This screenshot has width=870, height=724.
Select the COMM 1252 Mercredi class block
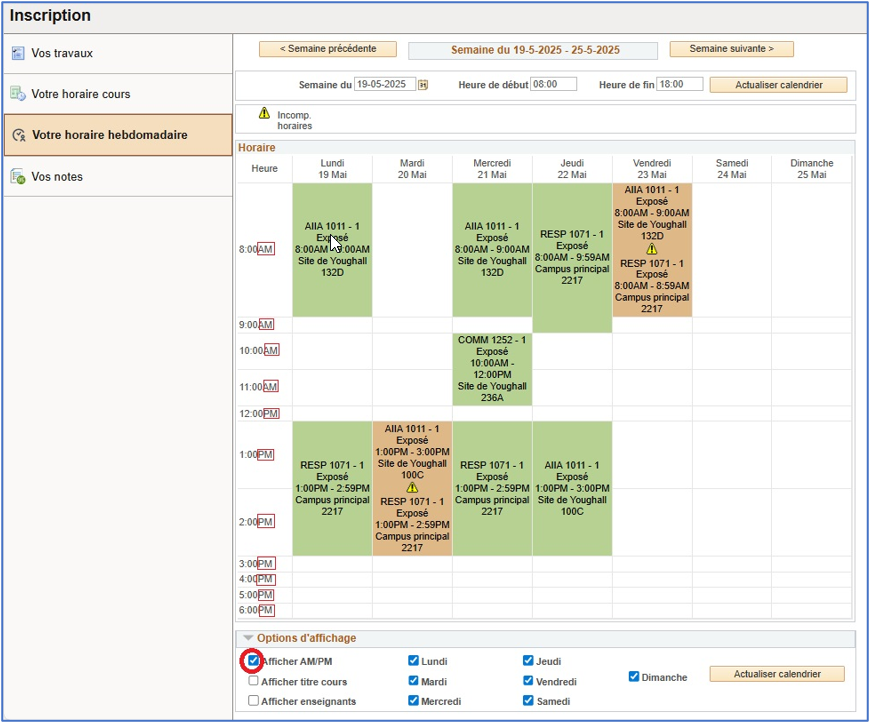tap(492, 369)
